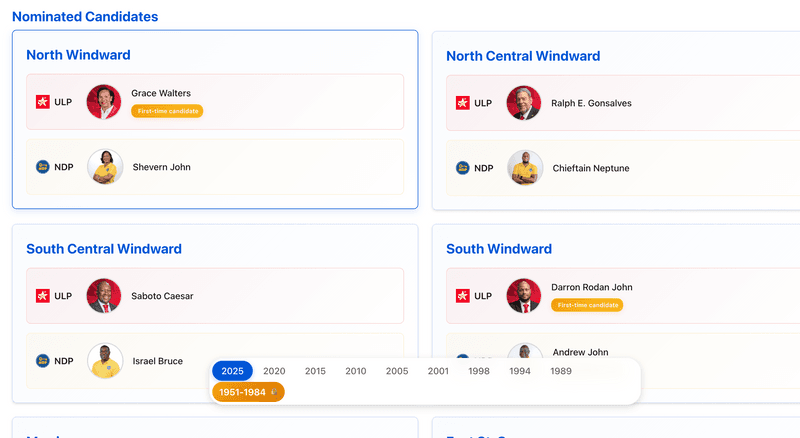Viewport: 800px width, 438px height.
Task: Click the ULP logo beside Saboto Caesar
Action: click(43, 296)
